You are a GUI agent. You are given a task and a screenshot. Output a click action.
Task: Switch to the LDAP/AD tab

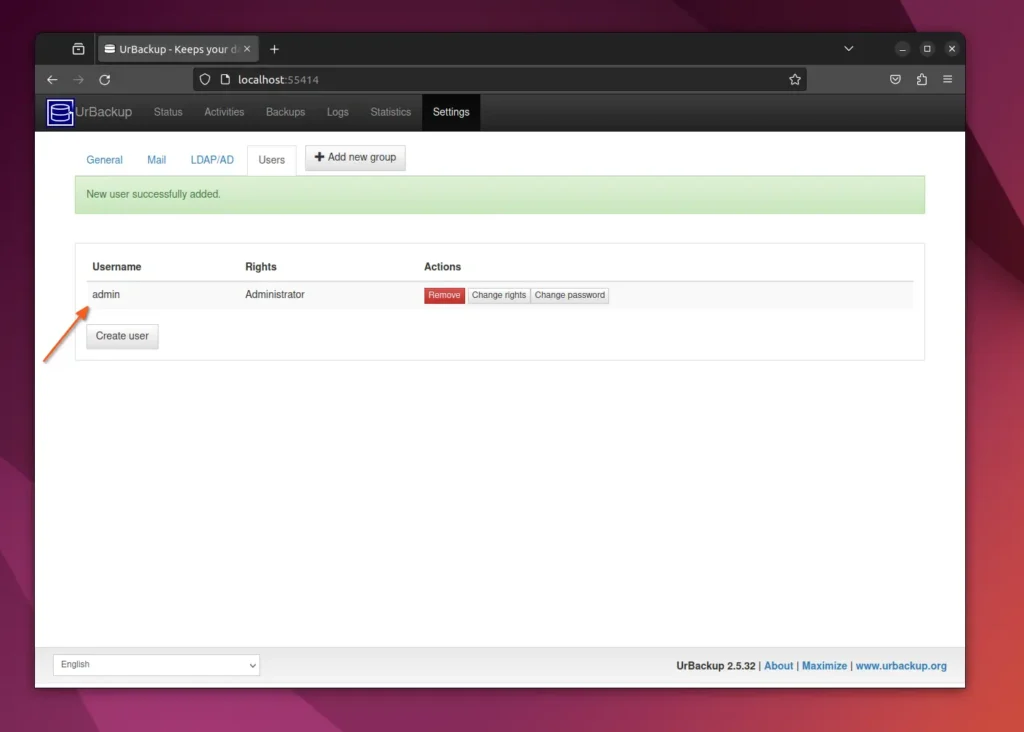[211, 159]
